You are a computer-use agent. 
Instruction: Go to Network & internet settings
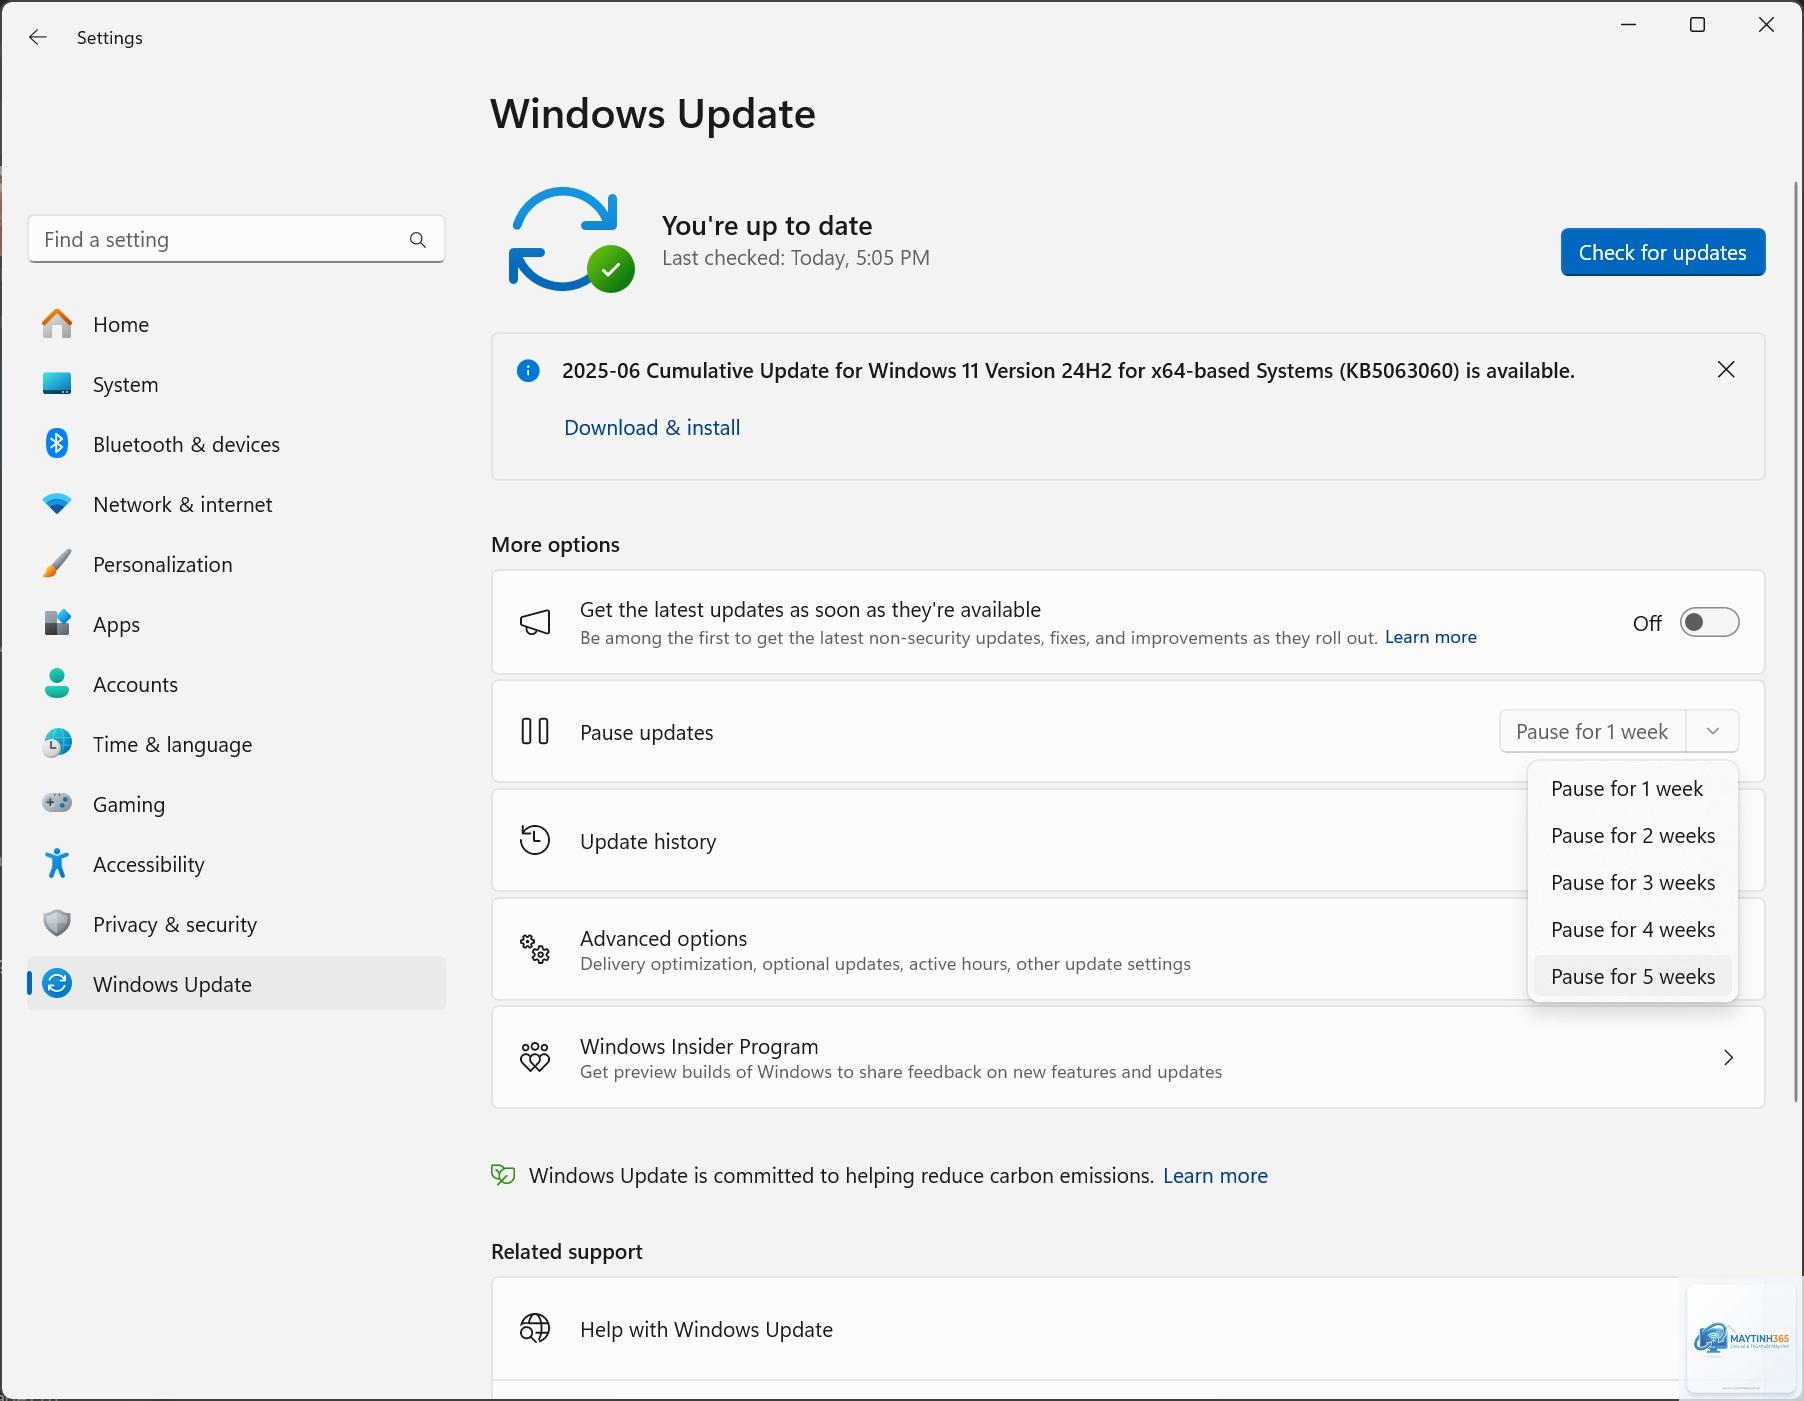pyautogui.click(x=236, y=504)
